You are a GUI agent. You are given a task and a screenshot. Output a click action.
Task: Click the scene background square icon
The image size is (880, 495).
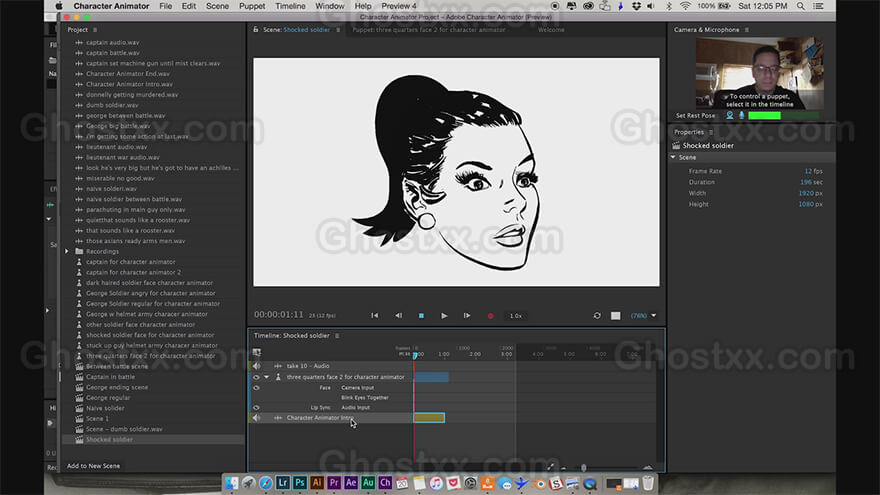[616, 315]
